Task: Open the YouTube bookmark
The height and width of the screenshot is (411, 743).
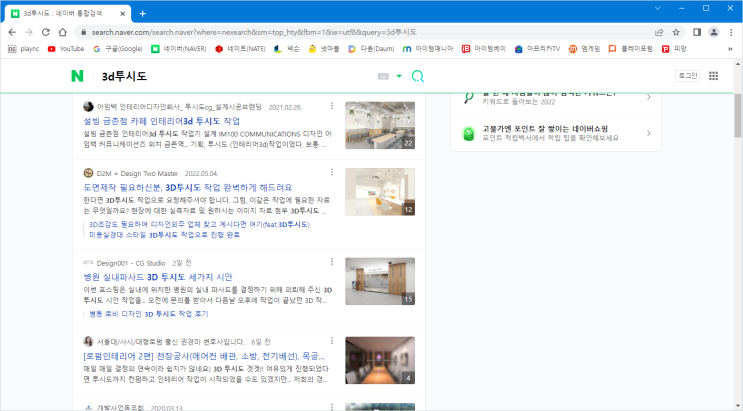Action: pos(66,48)
